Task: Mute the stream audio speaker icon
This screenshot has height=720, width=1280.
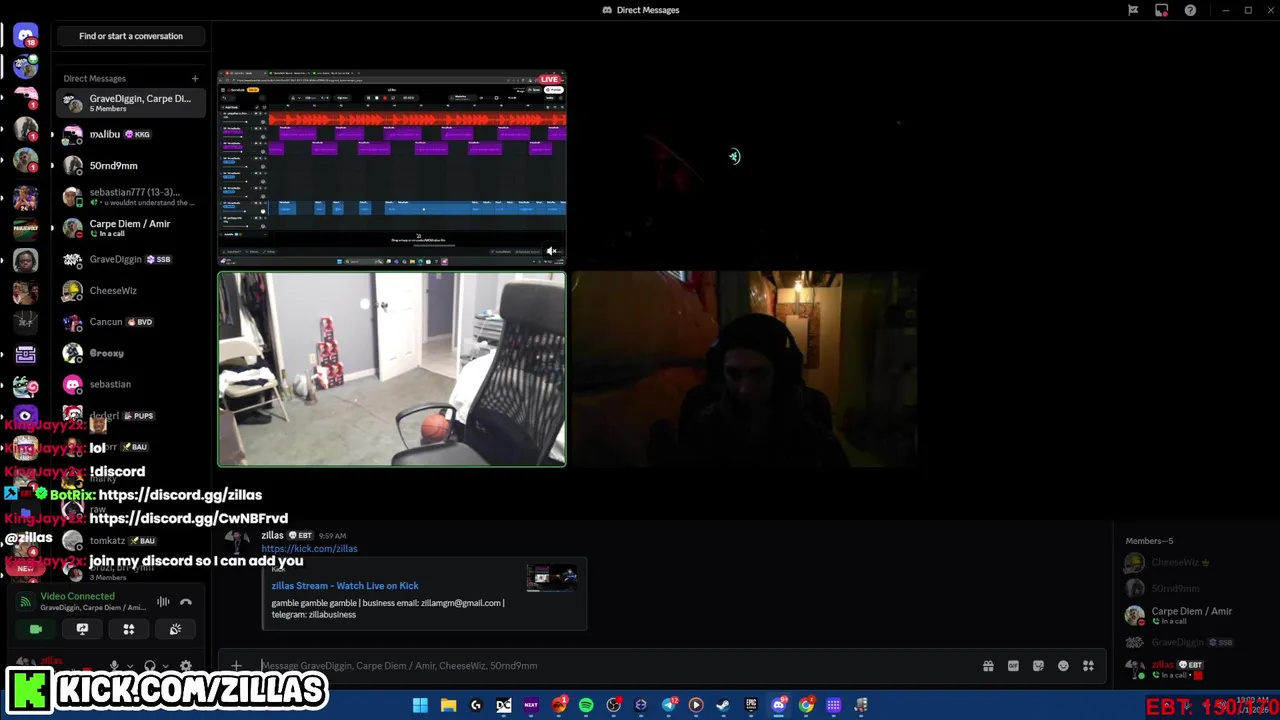Action: [x=551, y=252]
